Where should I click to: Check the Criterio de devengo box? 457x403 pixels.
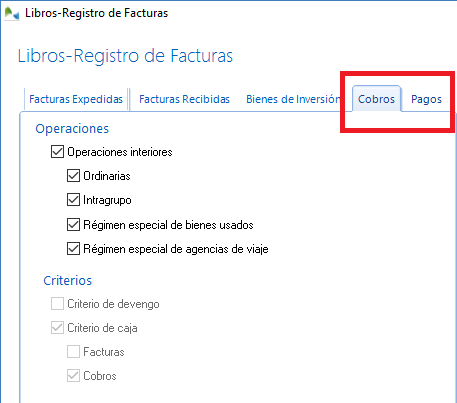point(57,304)
